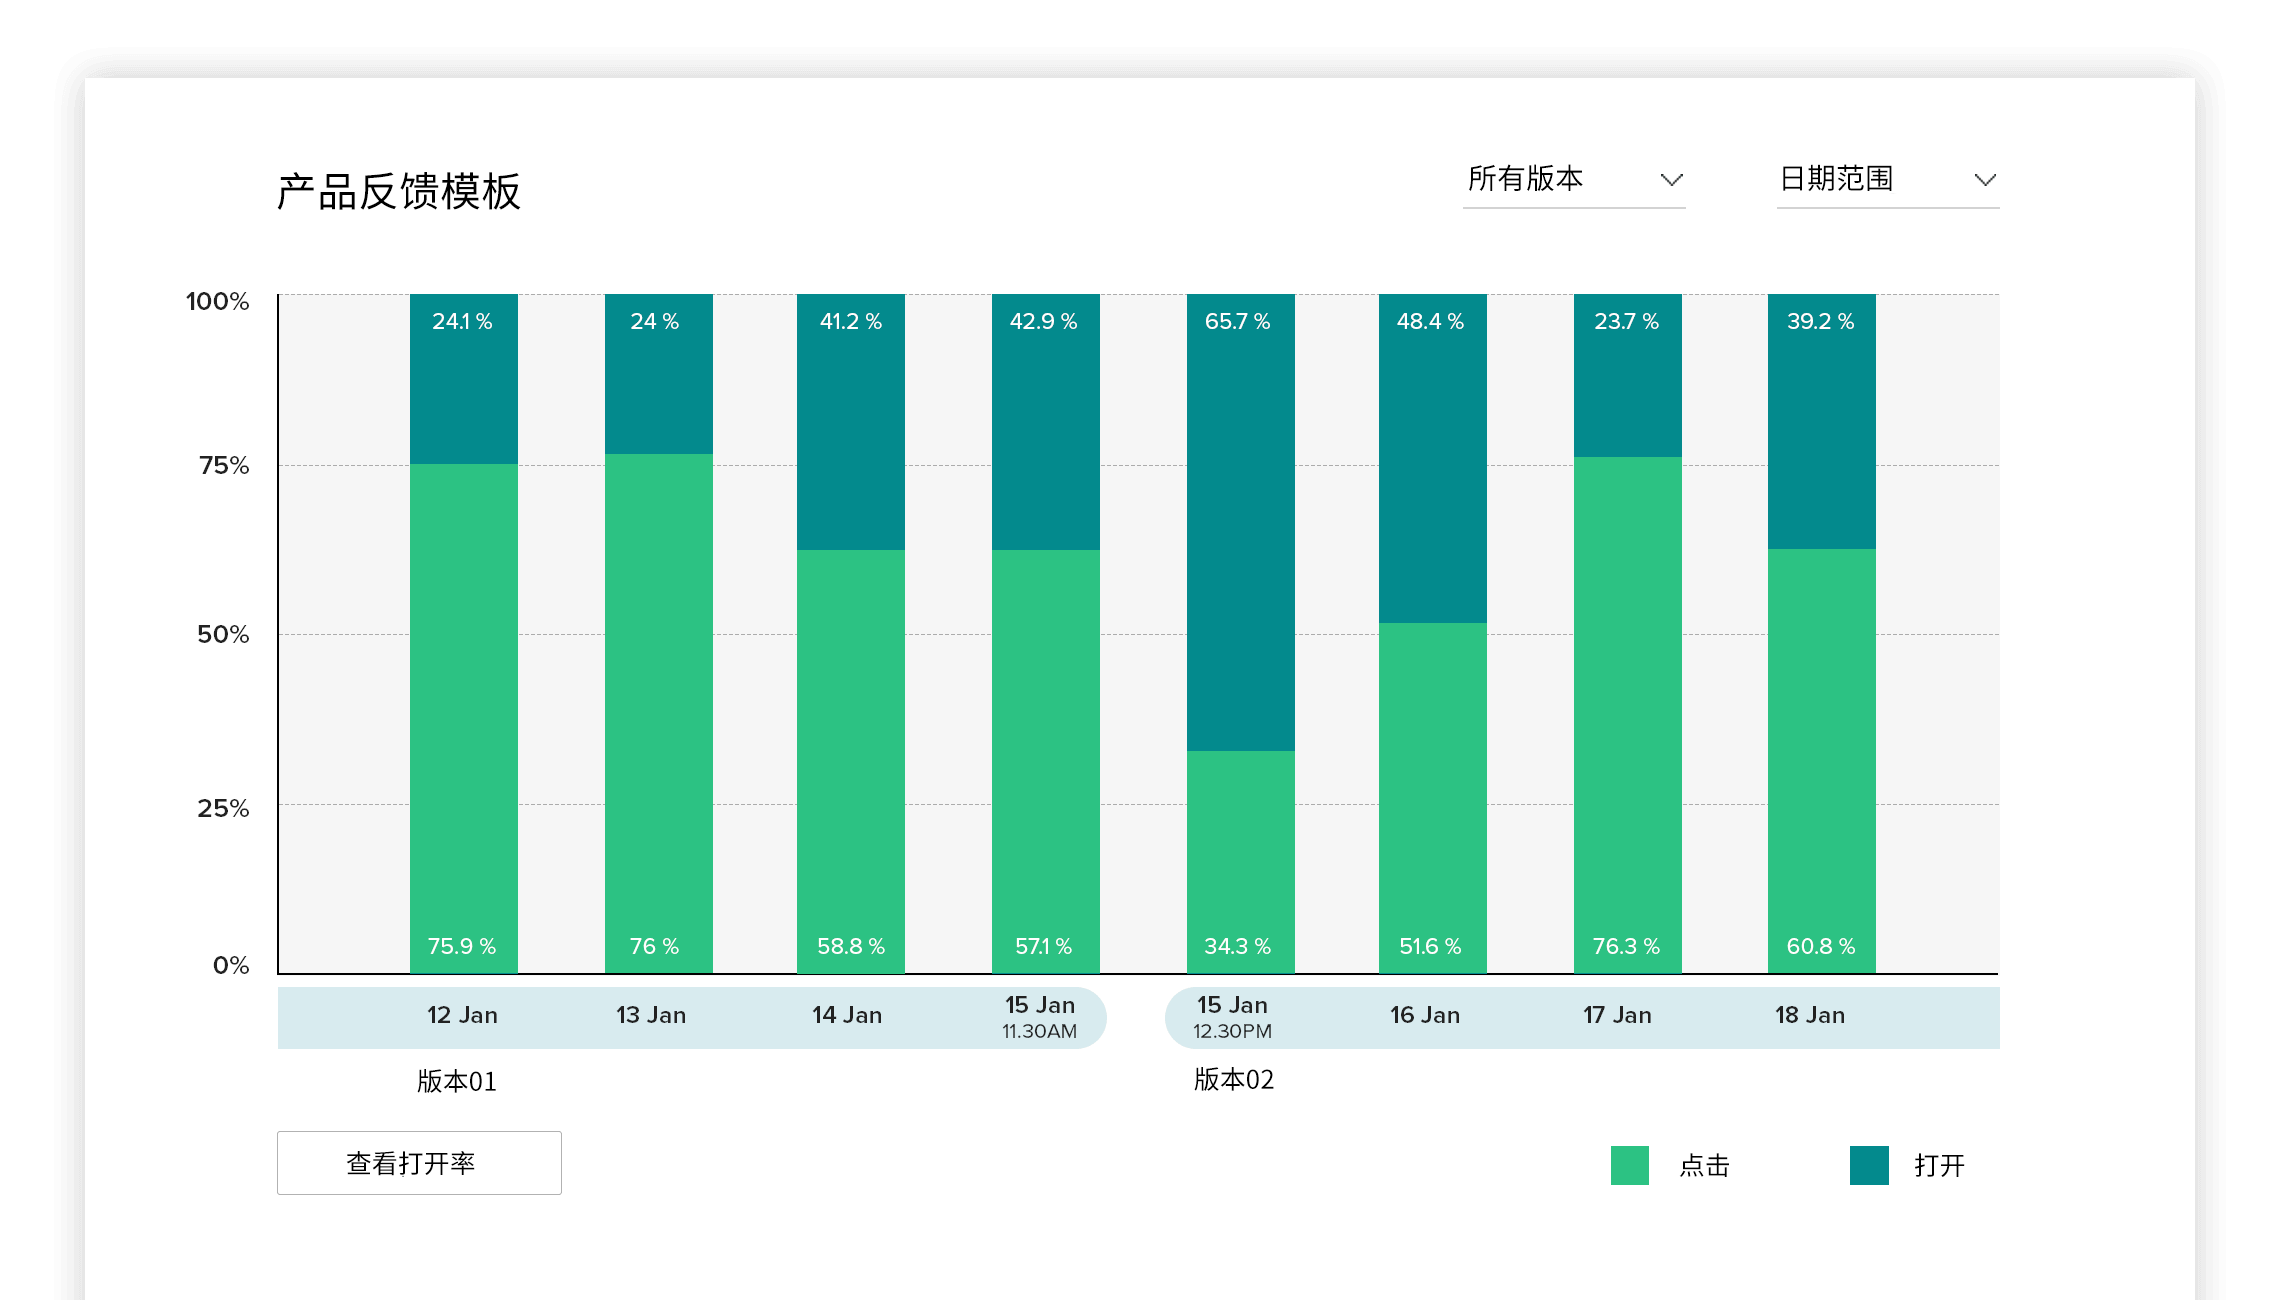Click the 34.3 % green bar segment

1240,860
